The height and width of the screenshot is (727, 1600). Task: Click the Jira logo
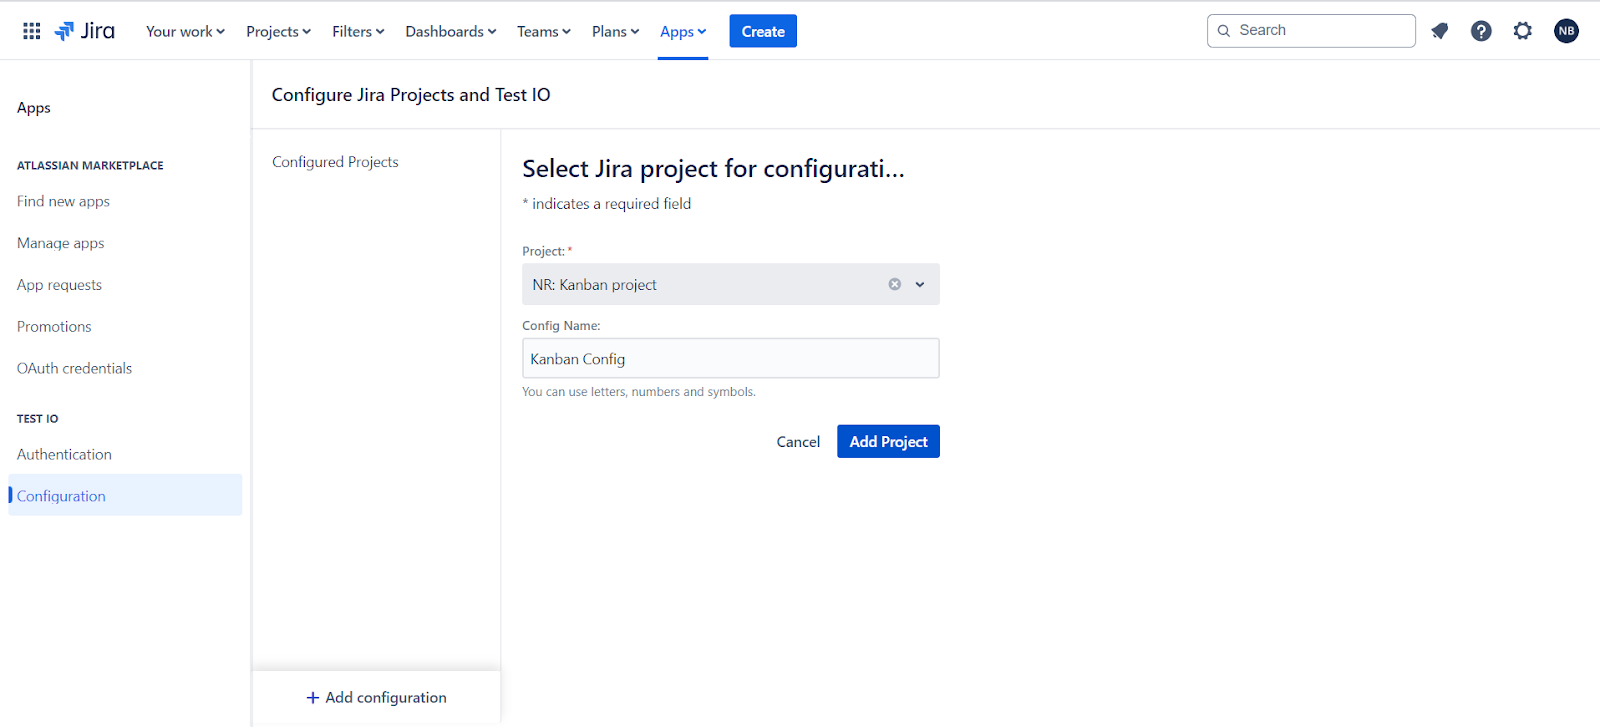click(85, 31)
